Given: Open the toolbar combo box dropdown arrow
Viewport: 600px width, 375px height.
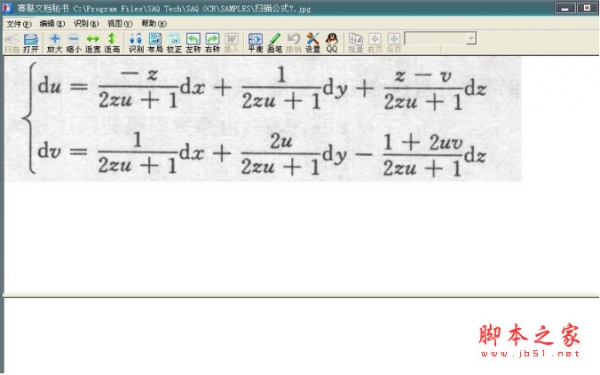Looking at the screenshot, I should pos(471,38).
